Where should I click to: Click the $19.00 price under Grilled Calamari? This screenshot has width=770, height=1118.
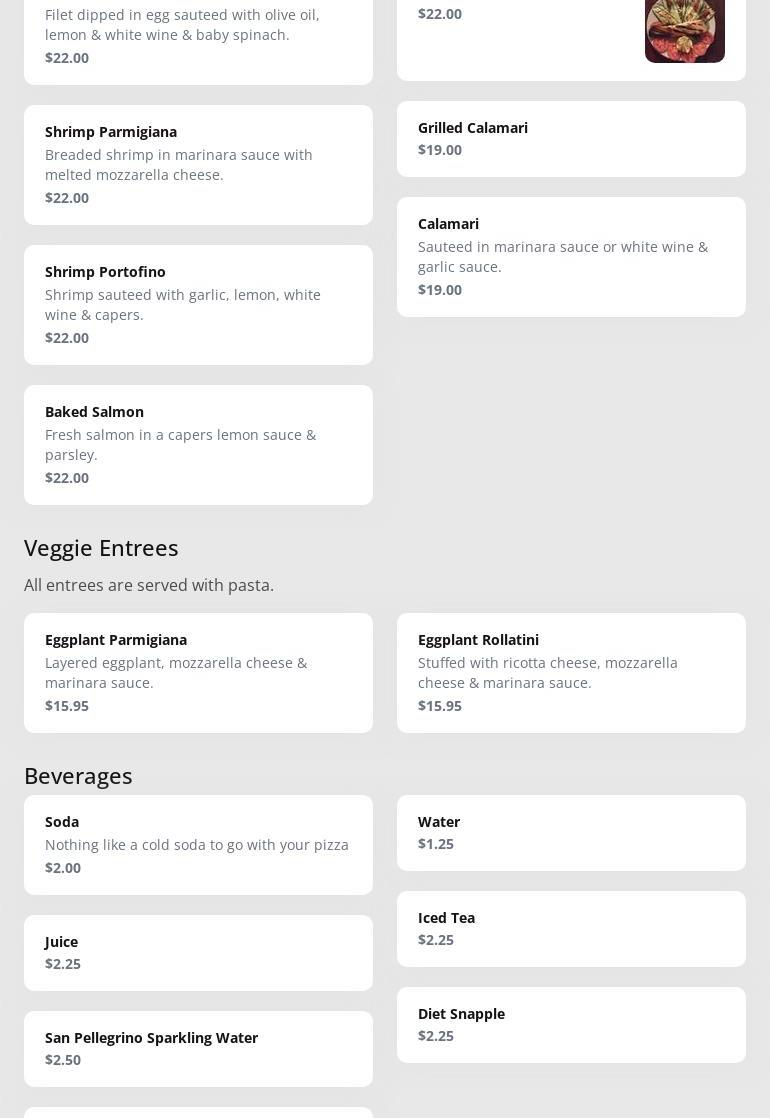440,150
